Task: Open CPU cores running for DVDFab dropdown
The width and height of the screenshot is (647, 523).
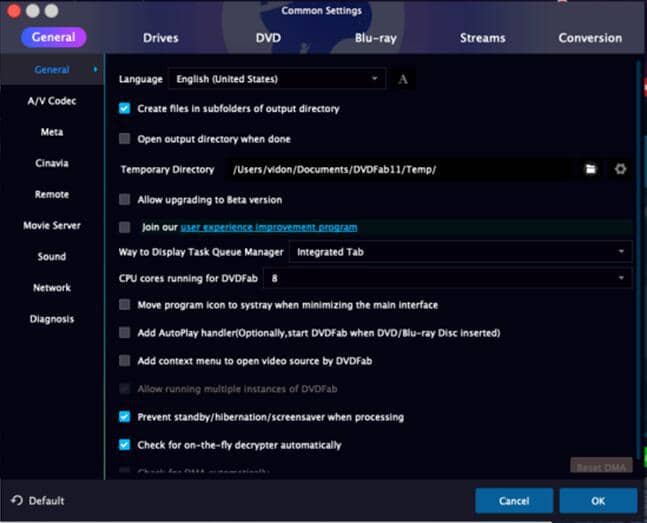Action: [447, 278]
